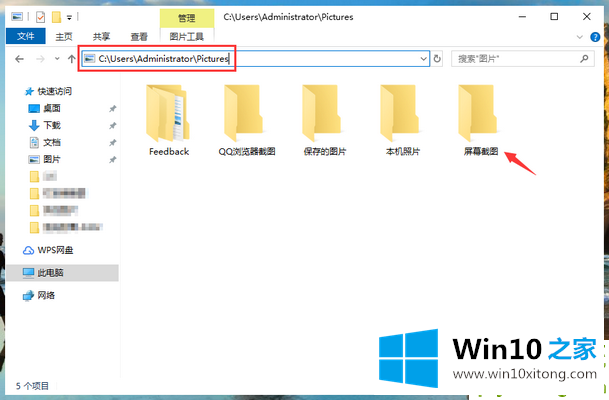This screenshot has height=400, width=609.
Task: Go up one level with up arrow
Action: click(x=72, y=60)
